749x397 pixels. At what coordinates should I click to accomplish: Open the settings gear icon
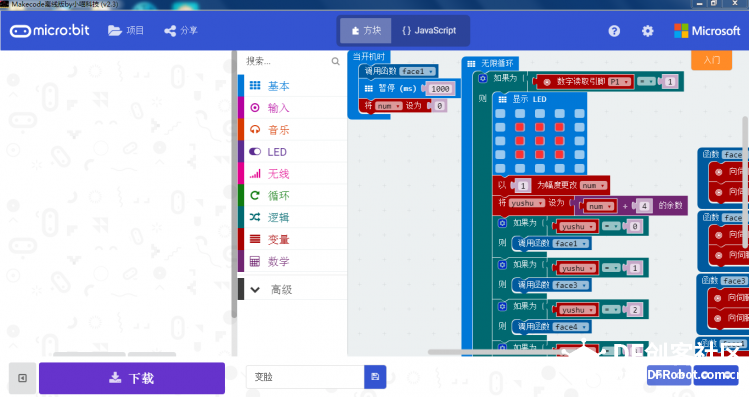647,31
